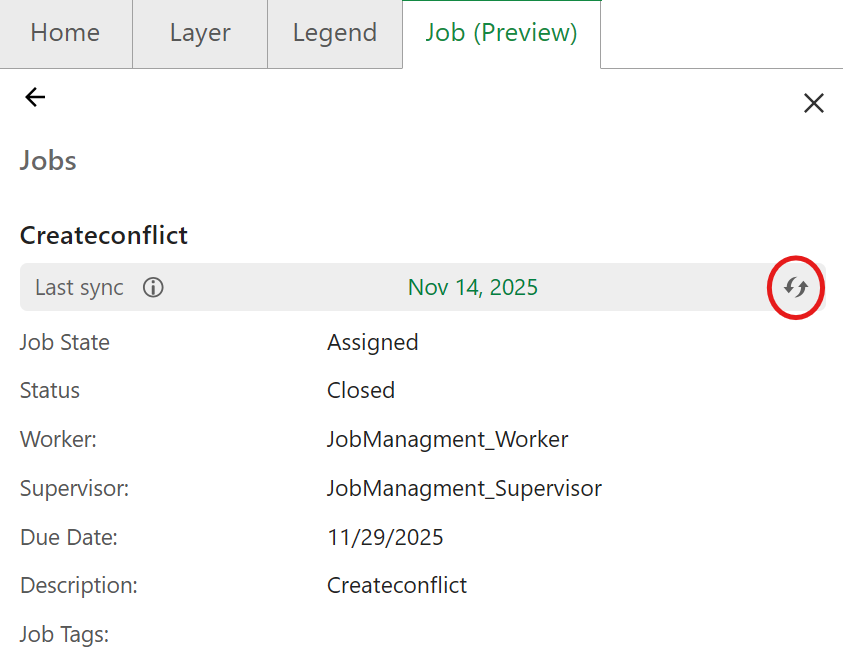Select the Legend tab
The height and width of the screenshot is (672, 843).
pos(334,33)
